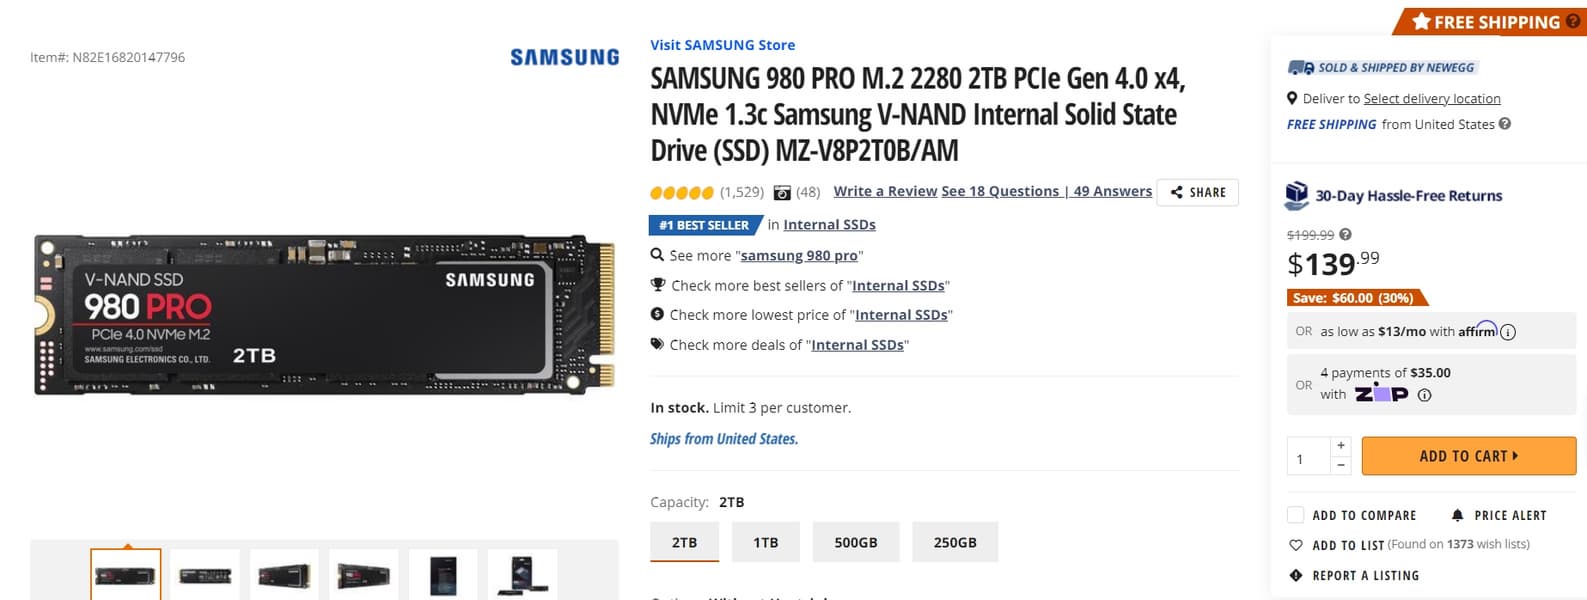Open the Select delivery location link

click(x=1432, y=98)
